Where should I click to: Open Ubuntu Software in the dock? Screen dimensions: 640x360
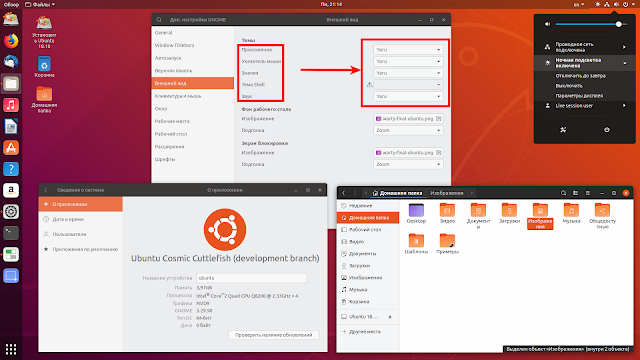(x=11, y=147)
